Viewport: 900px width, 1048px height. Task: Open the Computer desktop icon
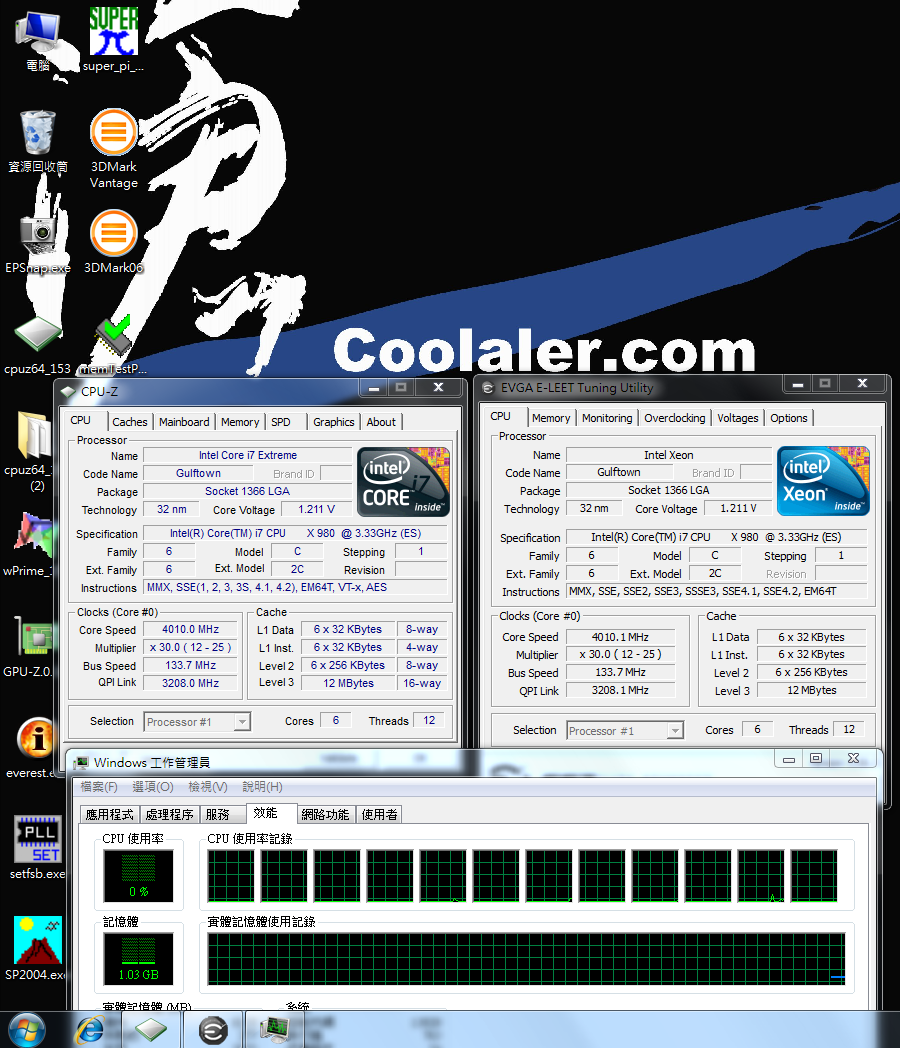[38, 39]
